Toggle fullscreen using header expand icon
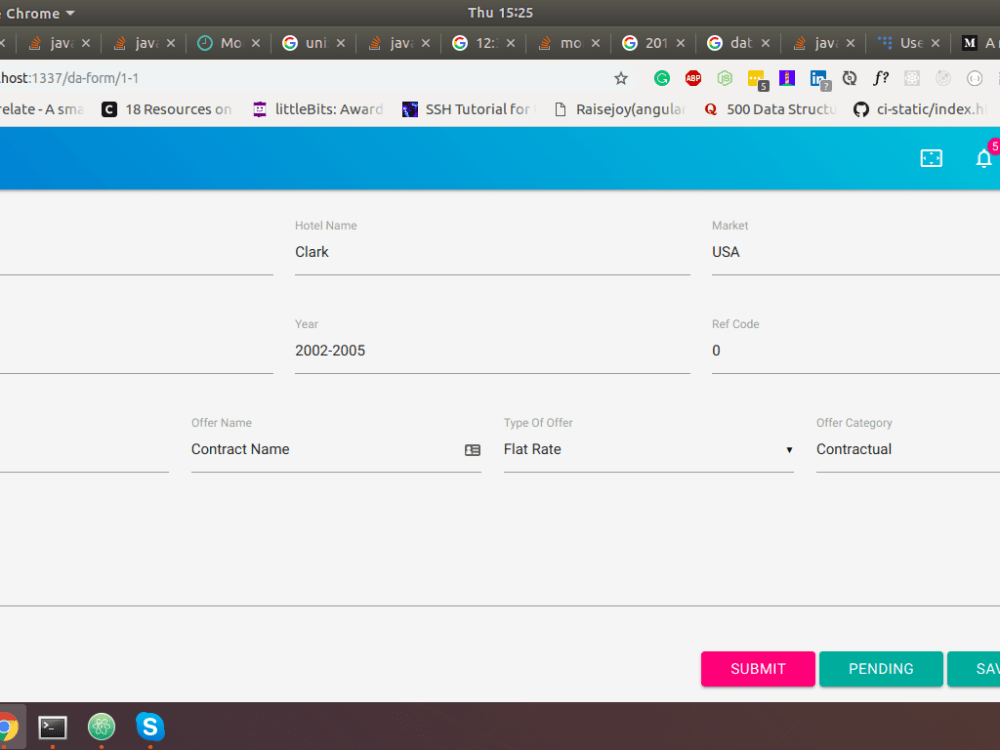1000x750 pixels. (931, 158)
